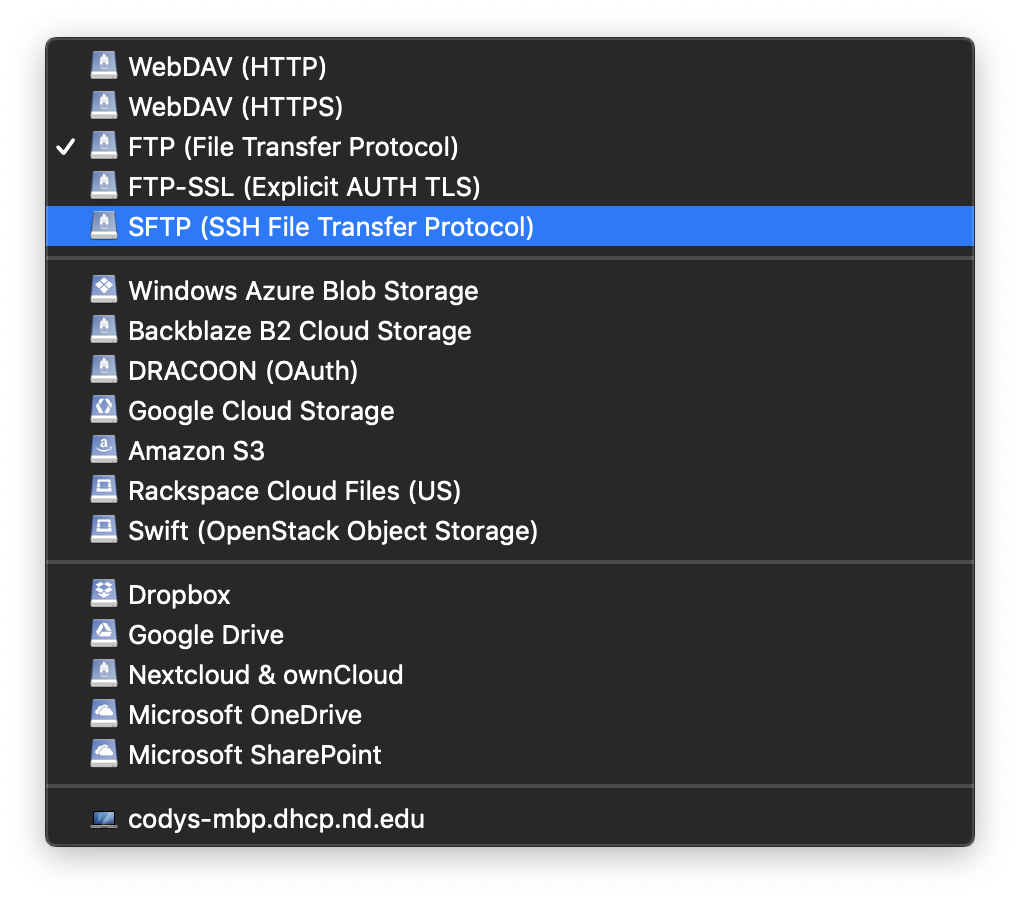Screen dimensions: 1020x900
Task: Click the checkmark next to FTP
Action: pyautogui.click(x=66, y=147)
